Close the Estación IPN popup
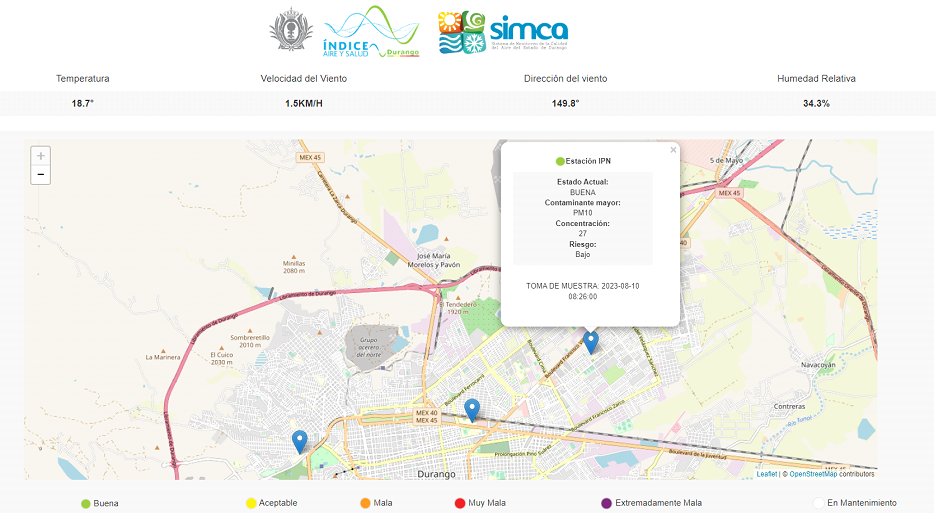Screen dimensions: 937x528 tap(673, 150)
